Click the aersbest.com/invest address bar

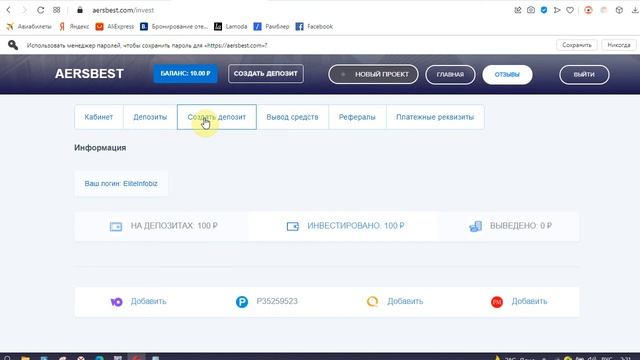123,10
